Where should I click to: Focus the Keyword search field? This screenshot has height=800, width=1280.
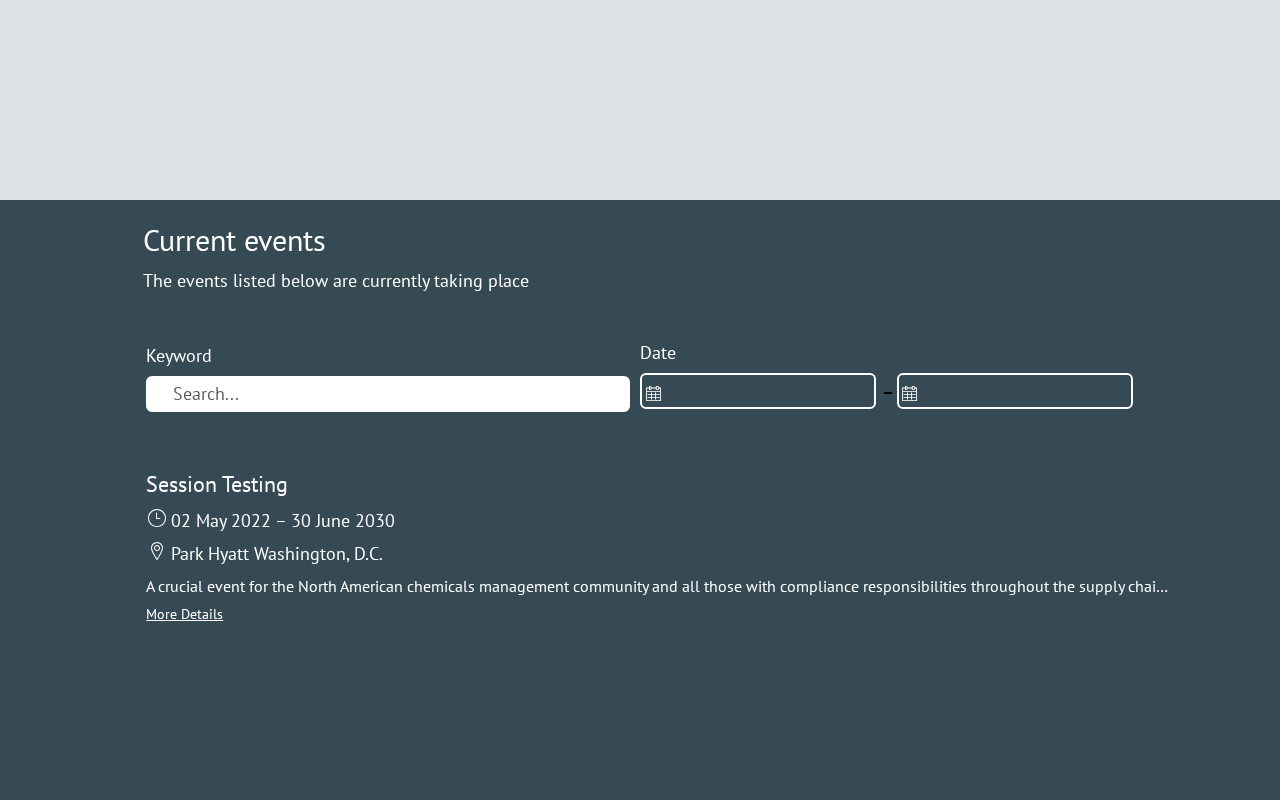(x=388, y=394)
